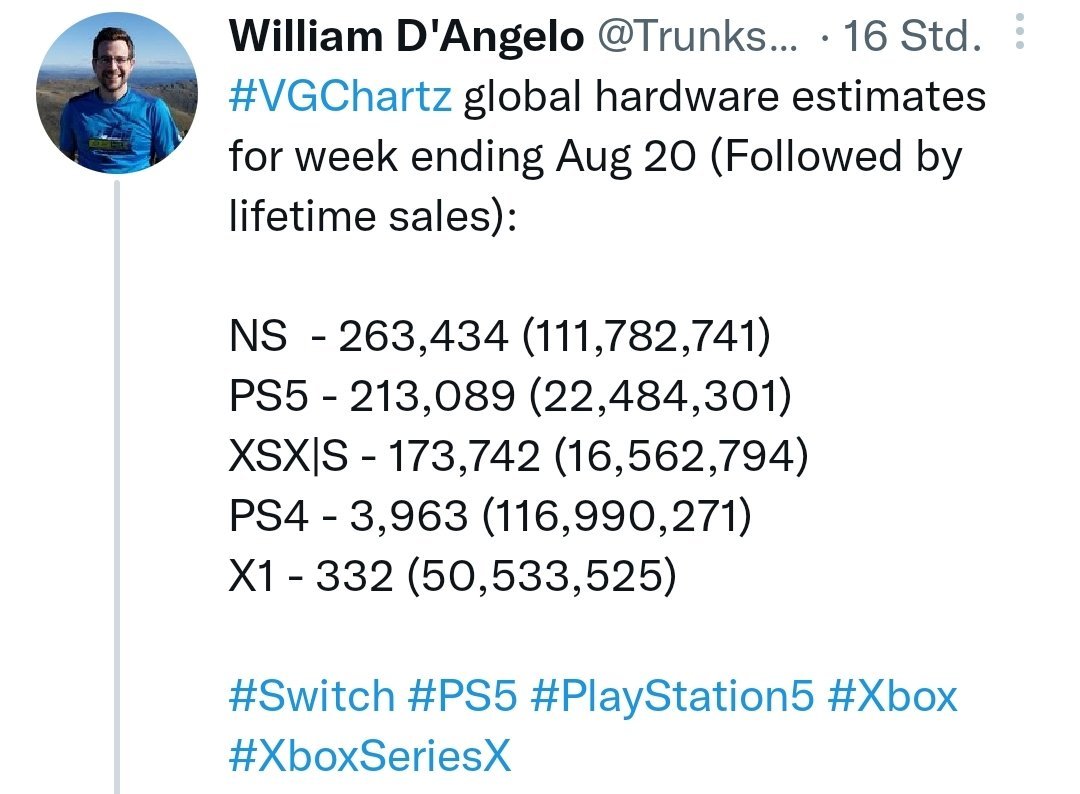Click the William D'Angelo display name
The height and width of the screenshot is (794, 1080).
(406, 35)
